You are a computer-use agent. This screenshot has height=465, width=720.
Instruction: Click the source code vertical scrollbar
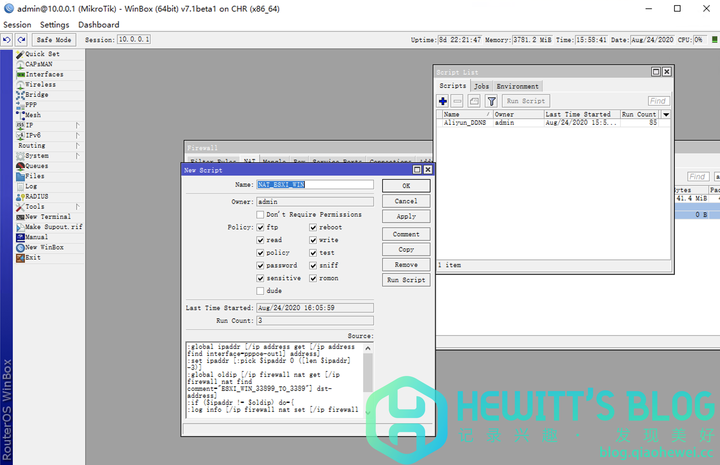(x=368, y=380)
